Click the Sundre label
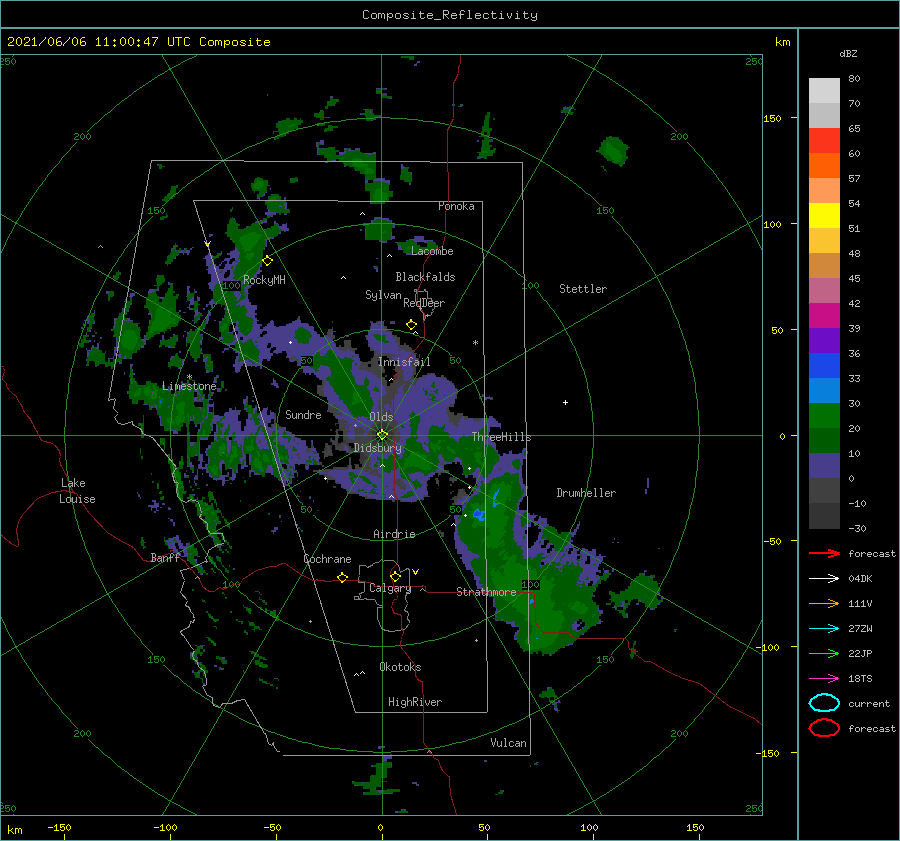 (x=303, y=414)
